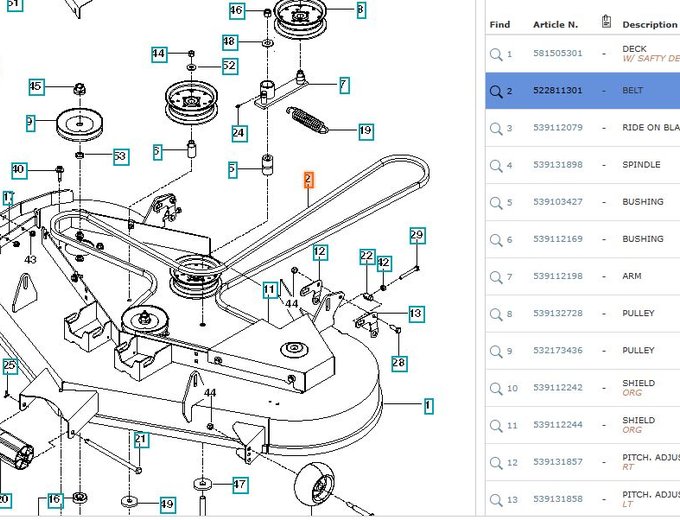680x520 pixels.
Task: Click the magnifier icon for row 4 SPINDLE
Action: point(496,166)
